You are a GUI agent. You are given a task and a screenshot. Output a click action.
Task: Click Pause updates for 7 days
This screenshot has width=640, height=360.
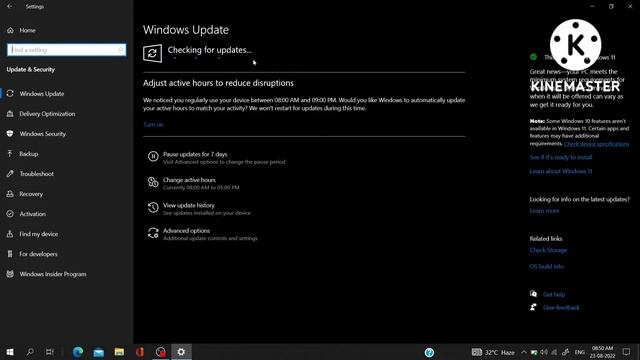coord(195,154)
